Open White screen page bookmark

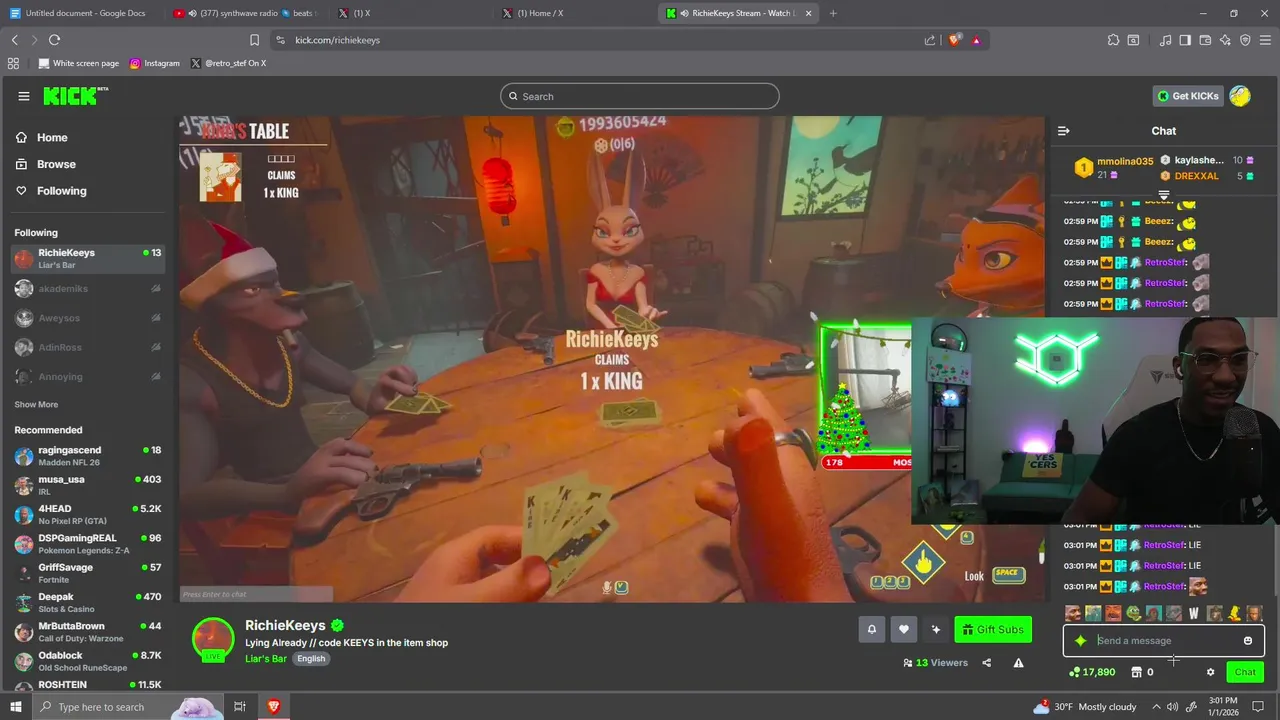coord(78,63)
